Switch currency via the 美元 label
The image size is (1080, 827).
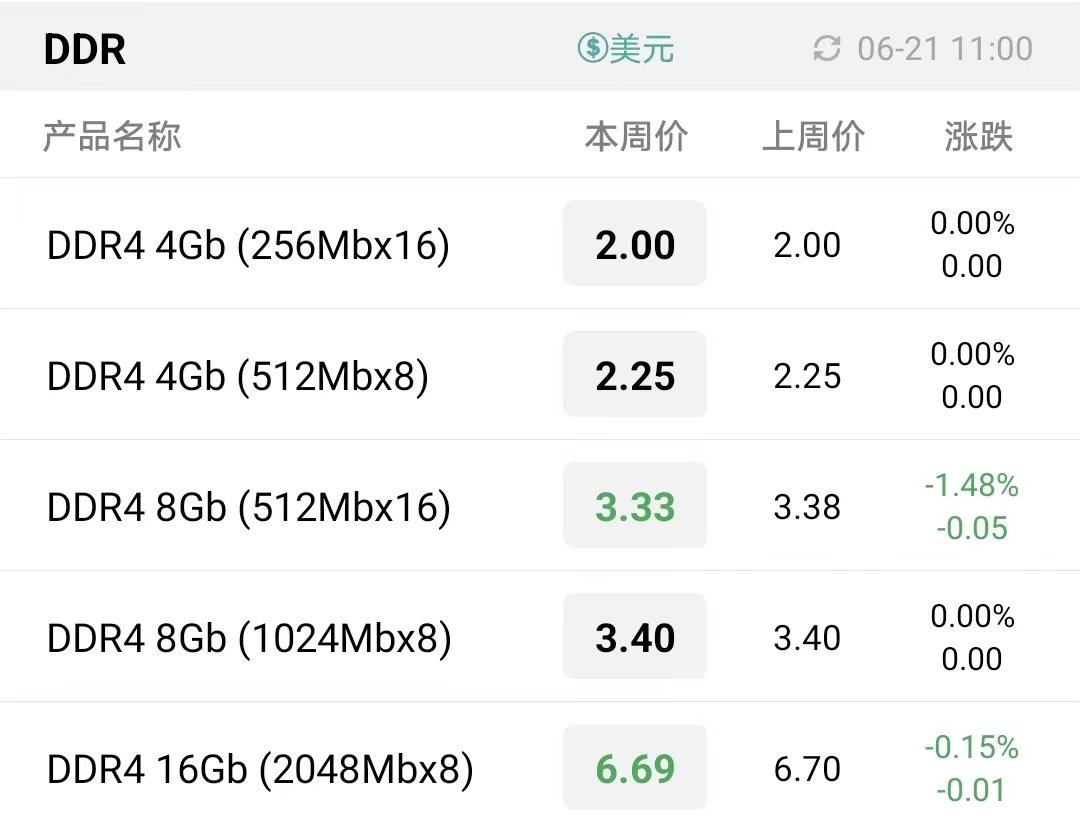coord(641,49)
